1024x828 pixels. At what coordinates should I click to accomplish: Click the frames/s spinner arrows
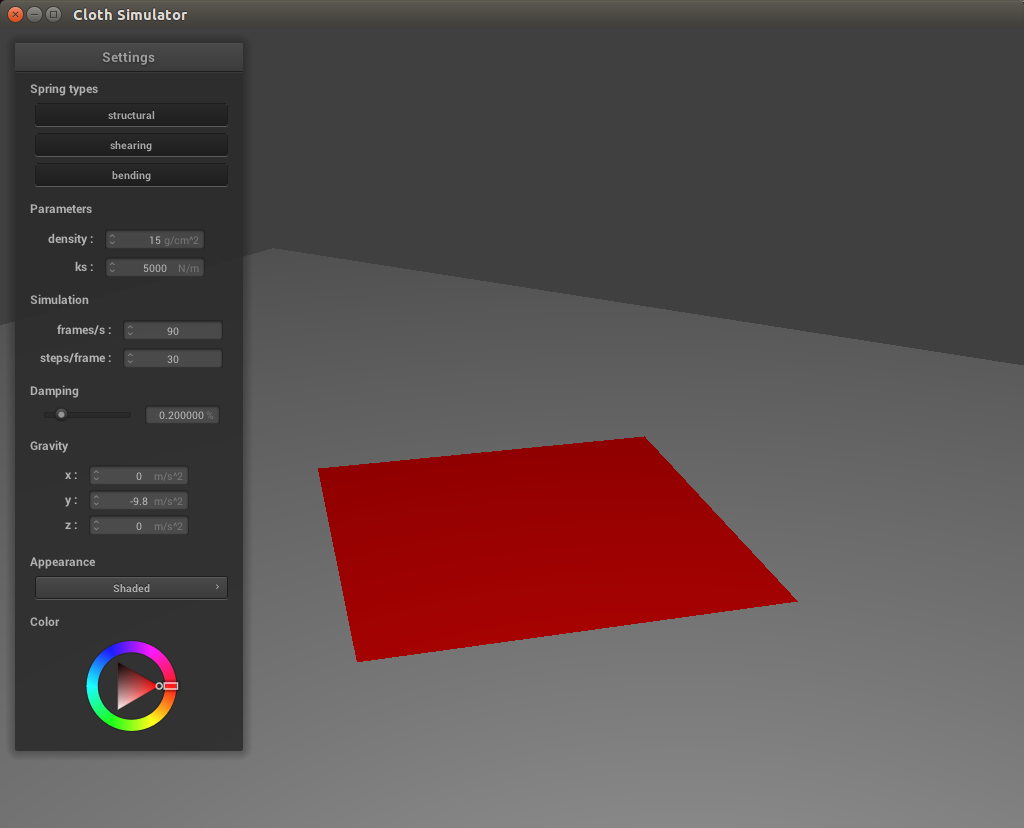point(130,331)
